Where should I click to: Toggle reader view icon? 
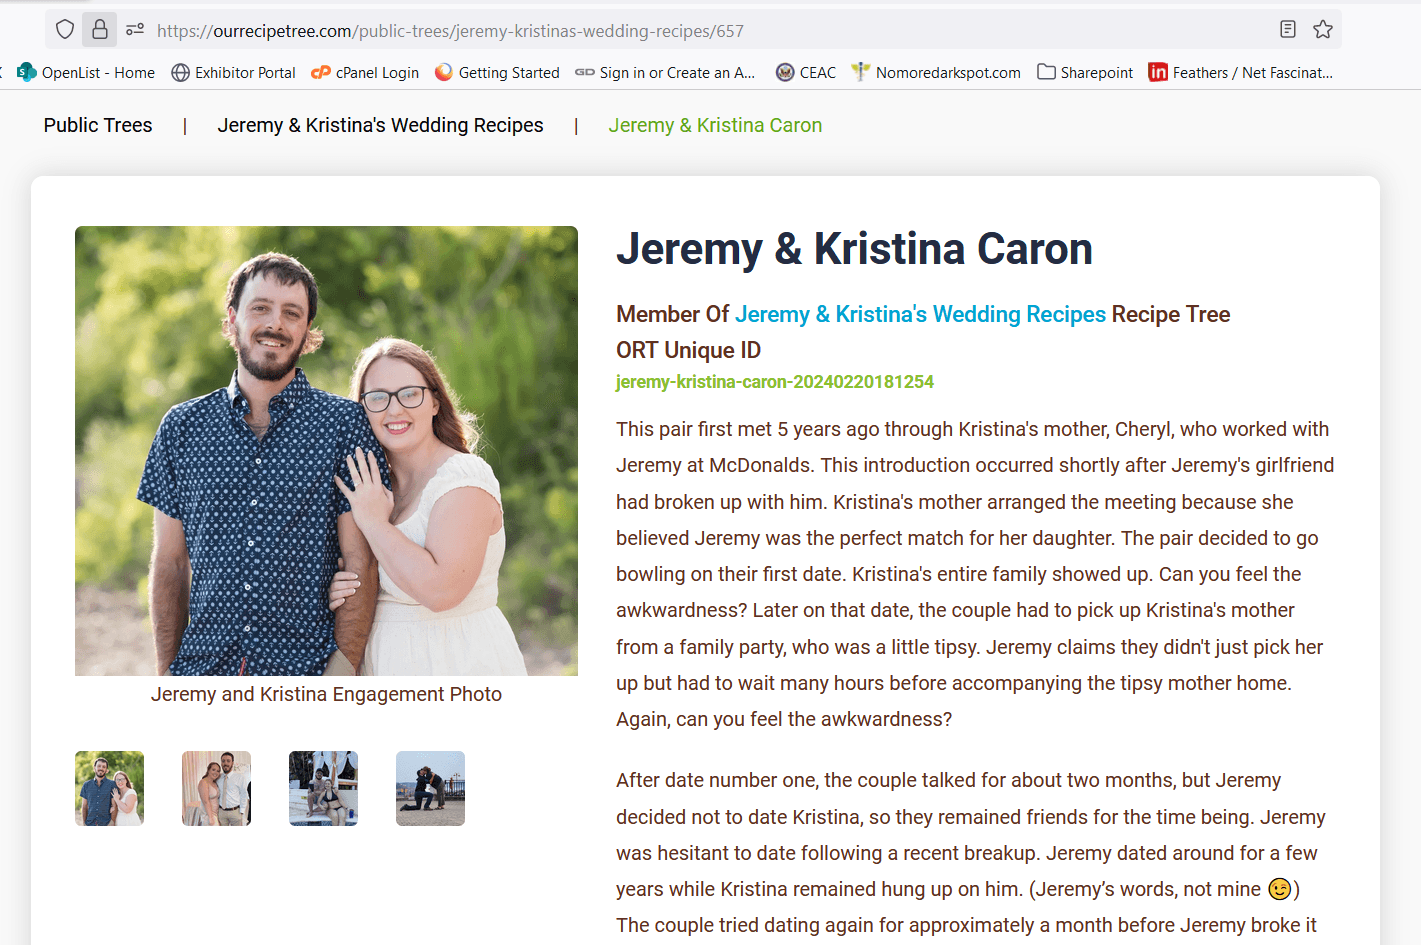click(x=1288, y=29)
